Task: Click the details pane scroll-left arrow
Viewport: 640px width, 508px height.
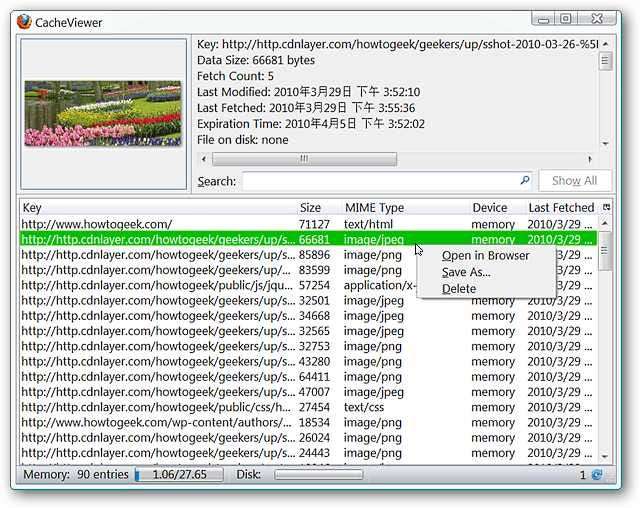Action: (x=204, y=159)
